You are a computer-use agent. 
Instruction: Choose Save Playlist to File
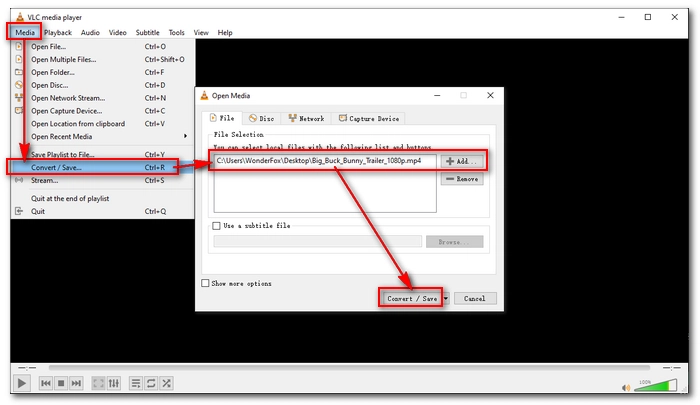point(103,154)
